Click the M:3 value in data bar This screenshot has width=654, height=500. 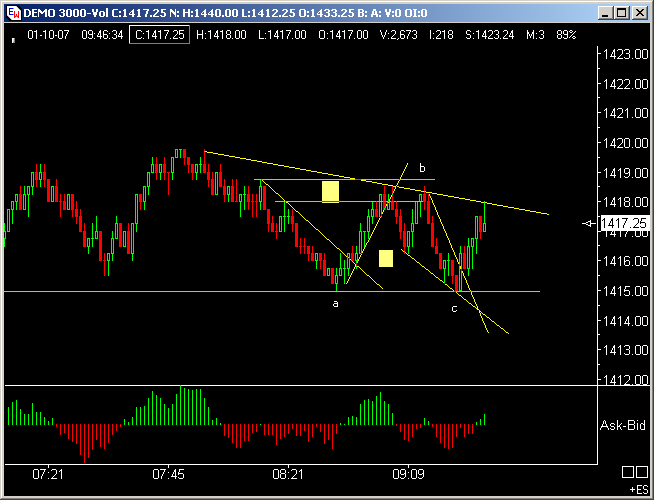coord(535,35)
